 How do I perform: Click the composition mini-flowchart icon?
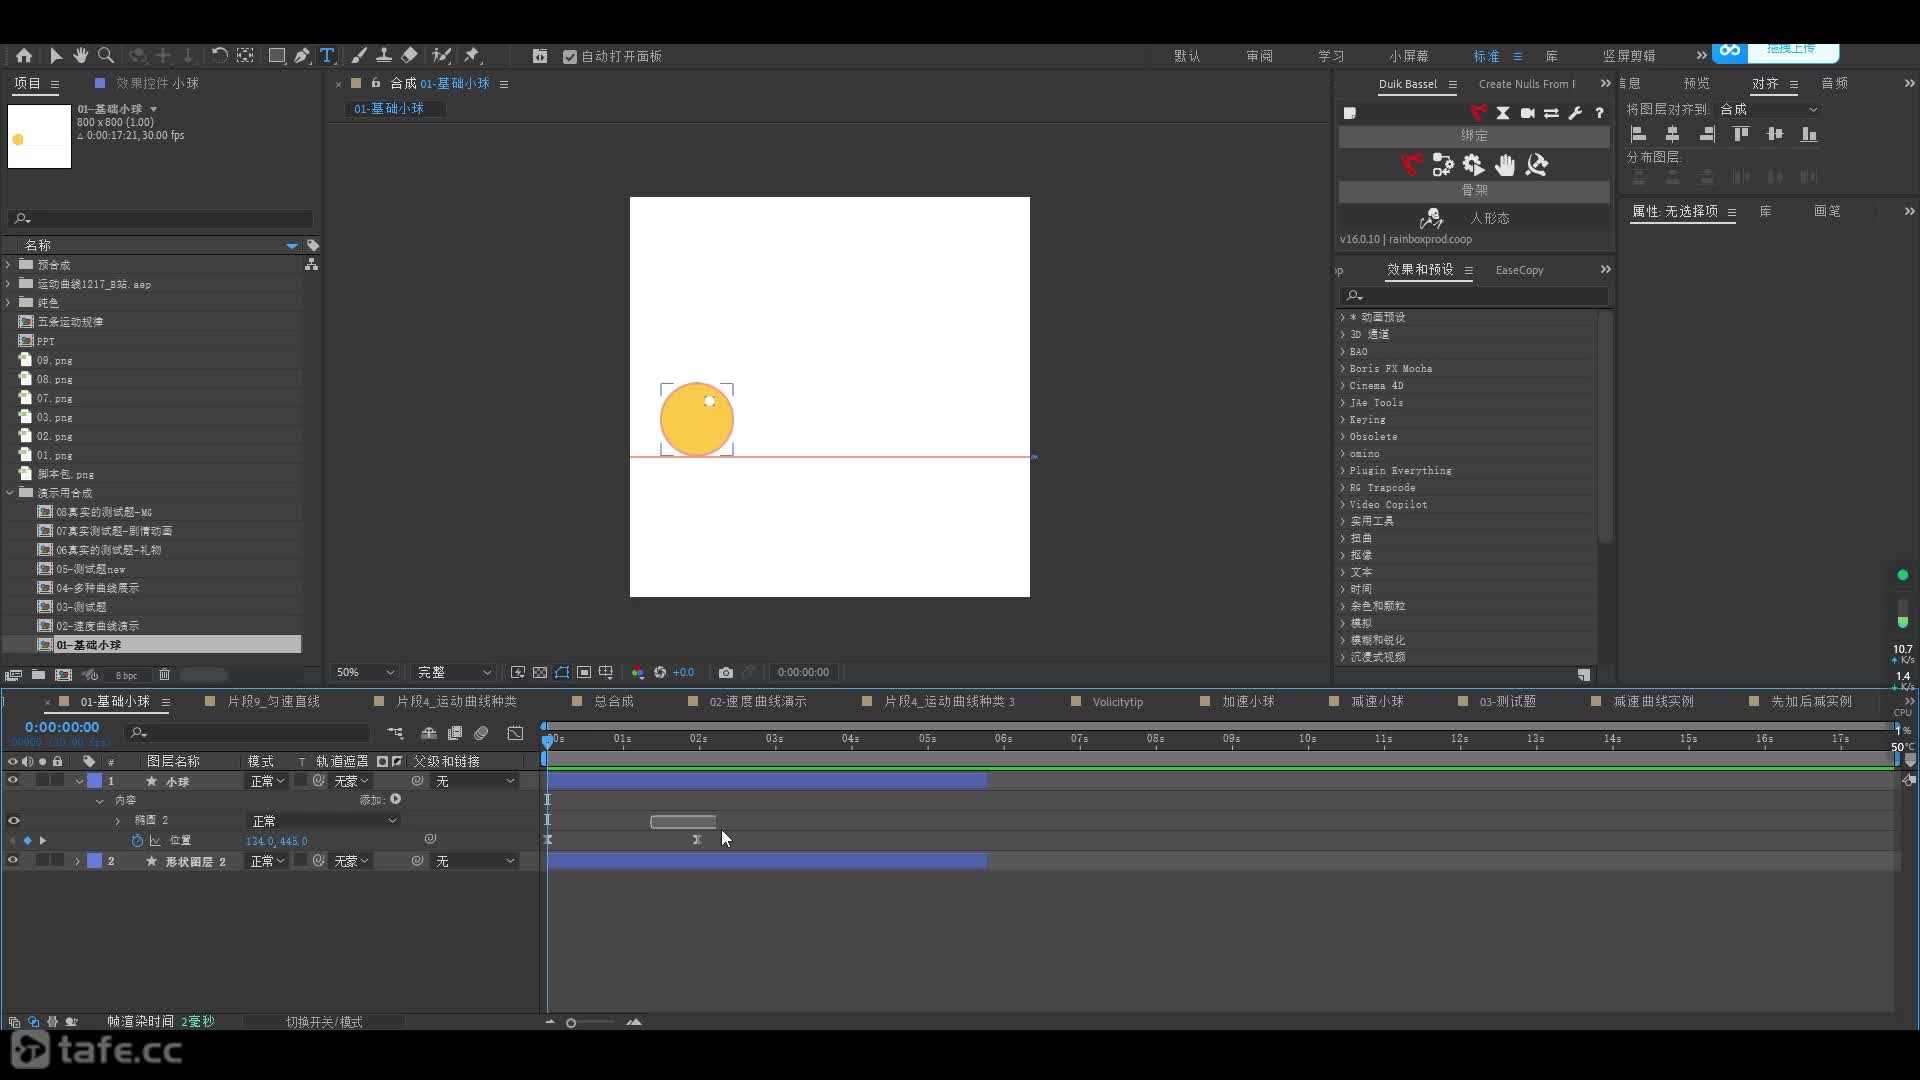pos(396,733)
